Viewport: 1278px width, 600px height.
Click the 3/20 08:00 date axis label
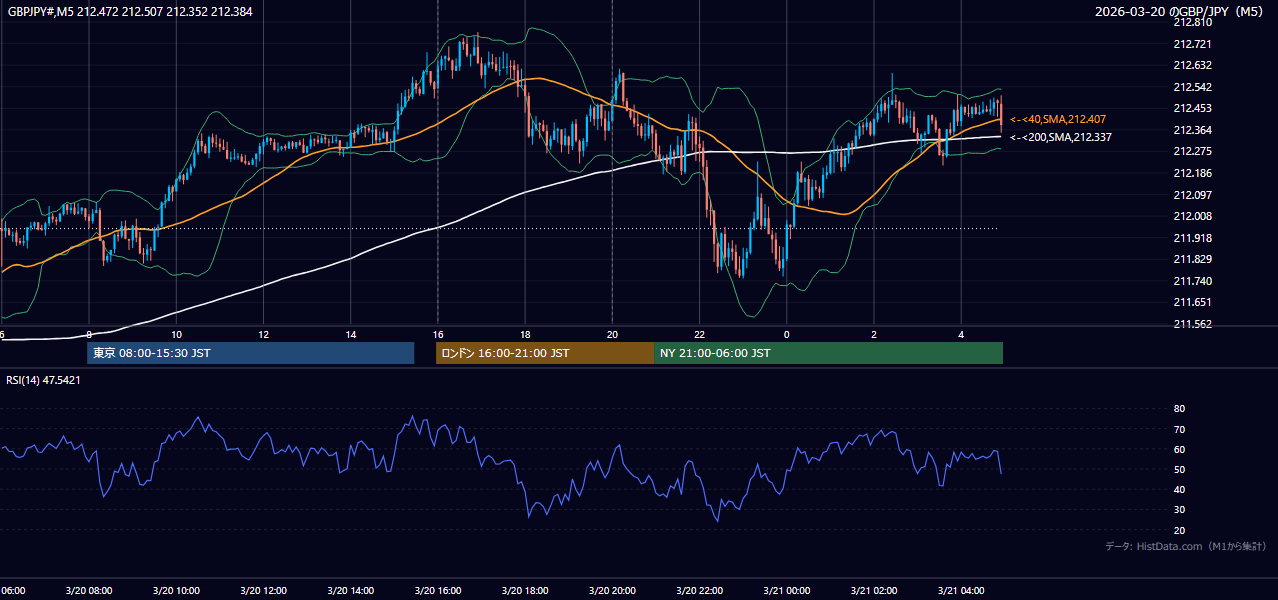(90, 590)
